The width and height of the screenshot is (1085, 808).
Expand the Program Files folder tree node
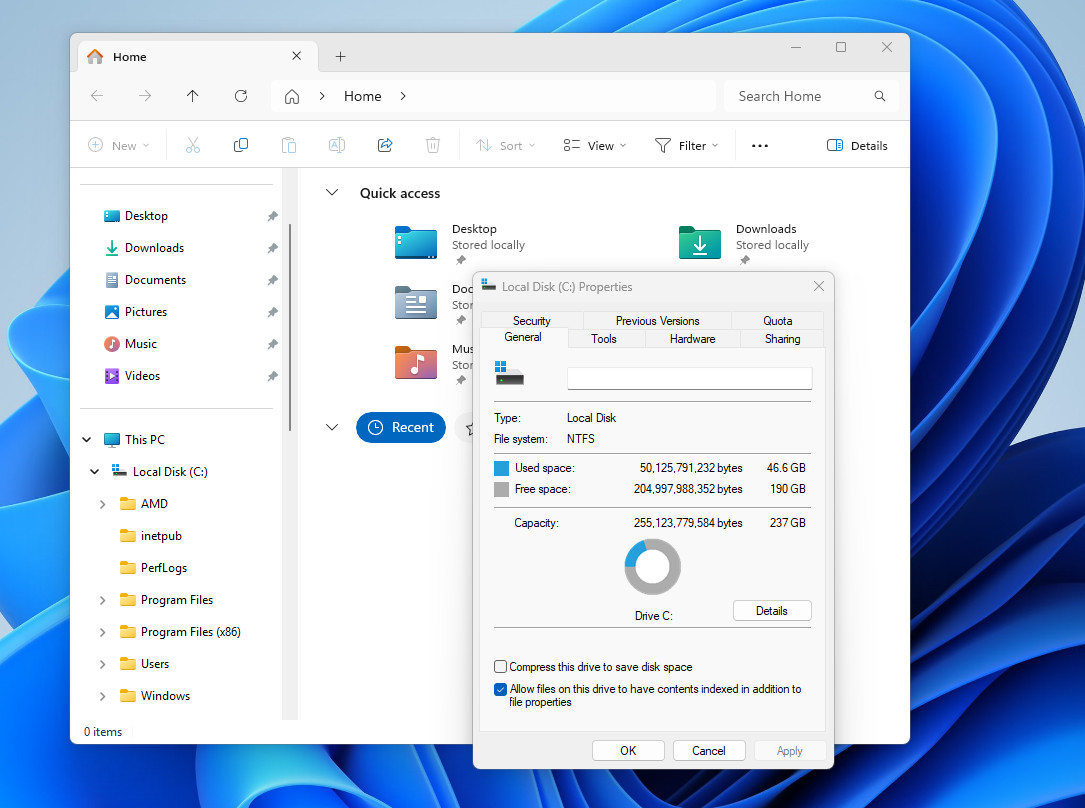coord(102,600)
